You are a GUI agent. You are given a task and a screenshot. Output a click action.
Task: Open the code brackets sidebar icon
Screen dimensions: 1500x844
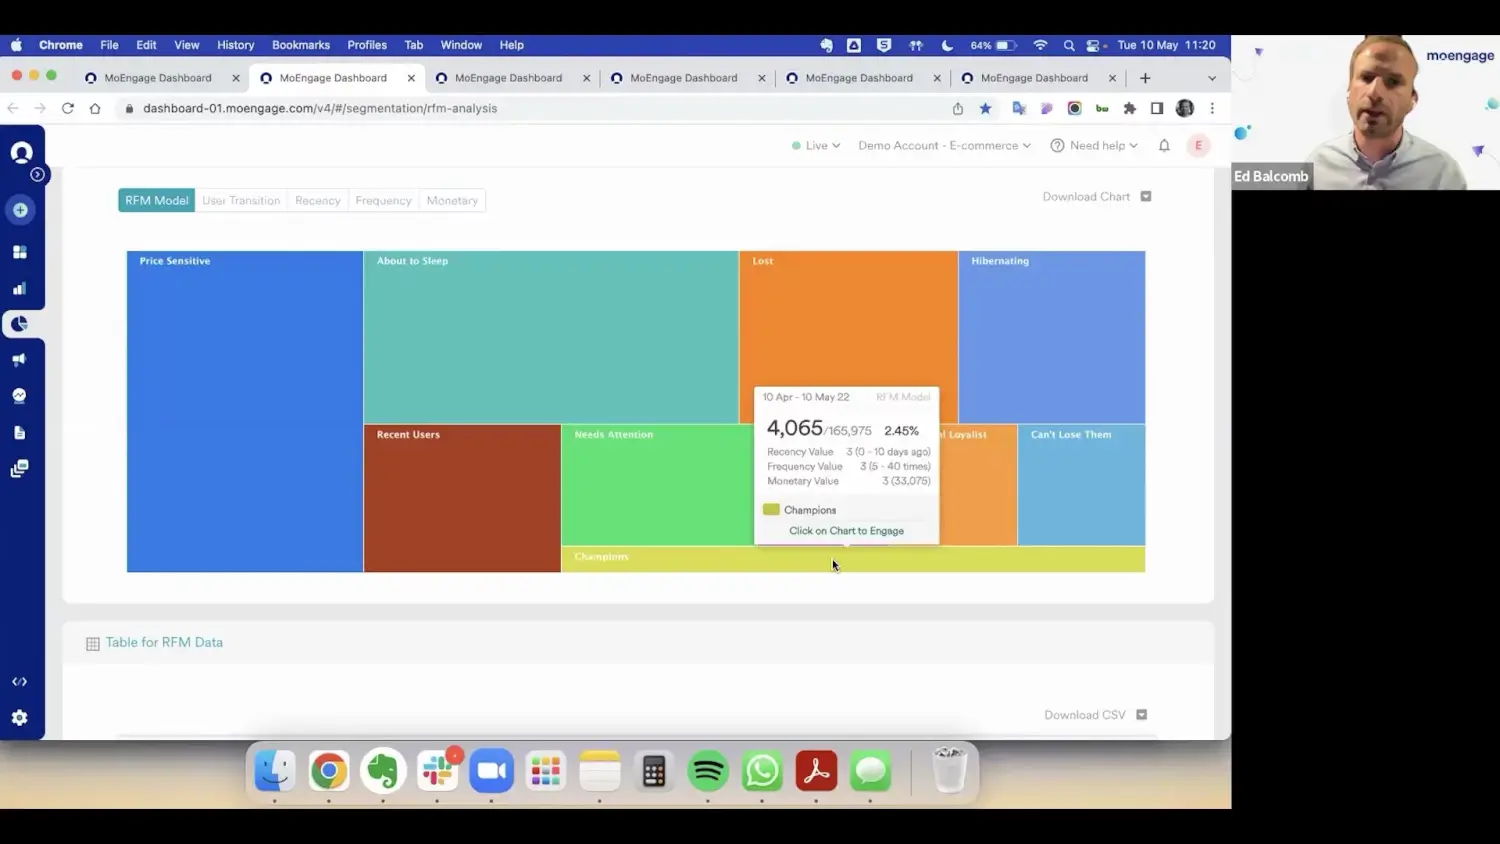pyautogui.click(x=19, y=681)
